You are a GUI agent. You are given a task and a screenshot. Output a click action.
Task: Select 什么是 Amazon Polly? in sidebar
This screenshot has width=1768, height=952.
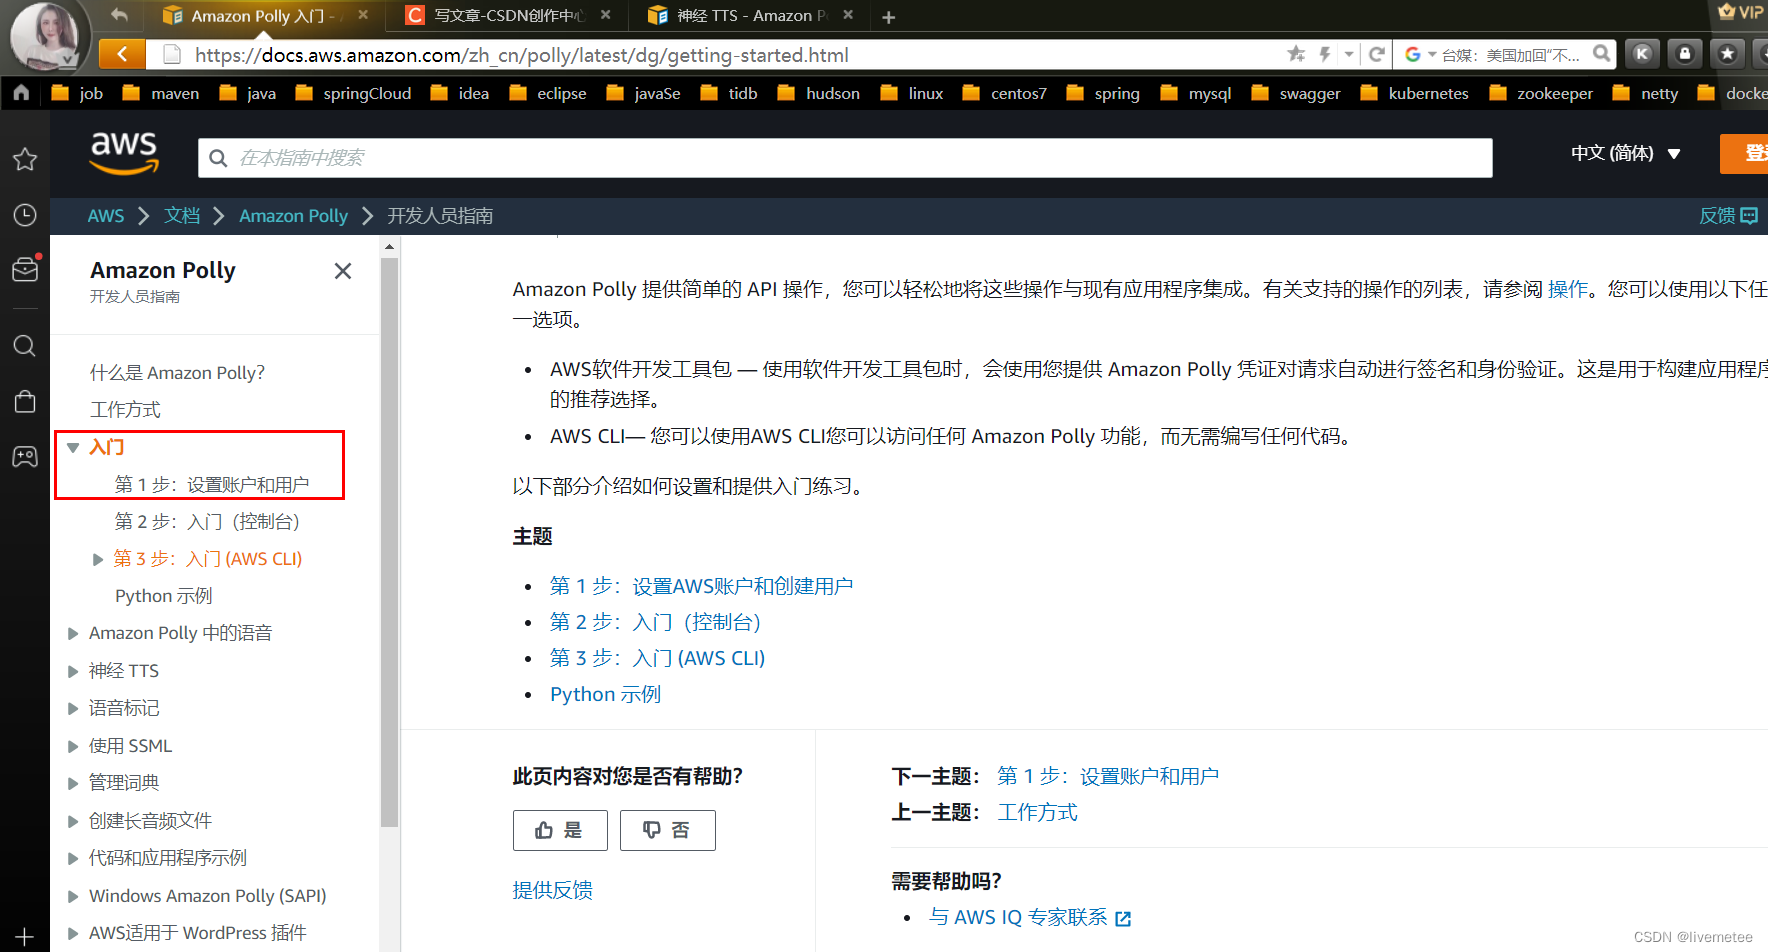[177, 373]
